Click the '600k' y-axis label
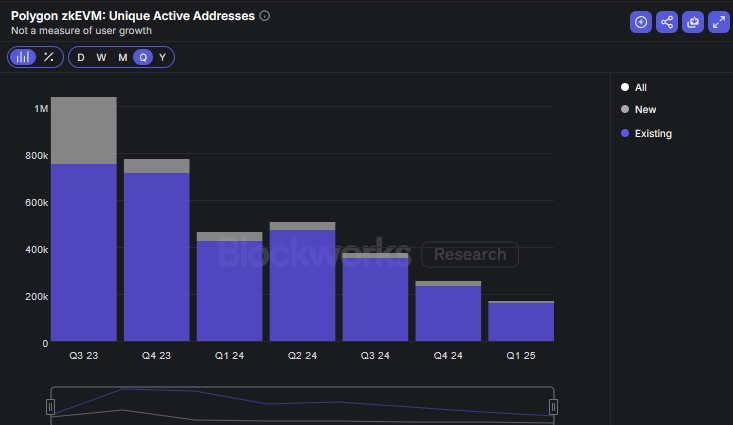The image size is (733, 425). point(36,202)
